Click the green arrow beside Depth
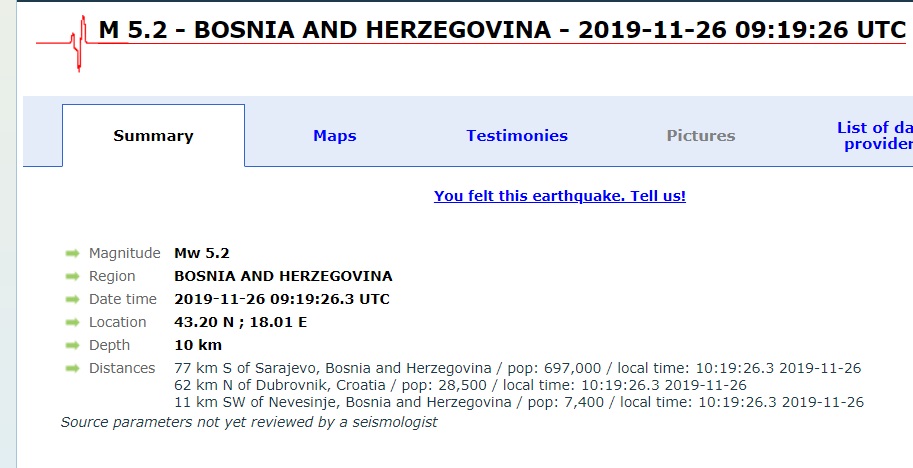The height and width of the screenshot is (468, 913). (72, 345)
